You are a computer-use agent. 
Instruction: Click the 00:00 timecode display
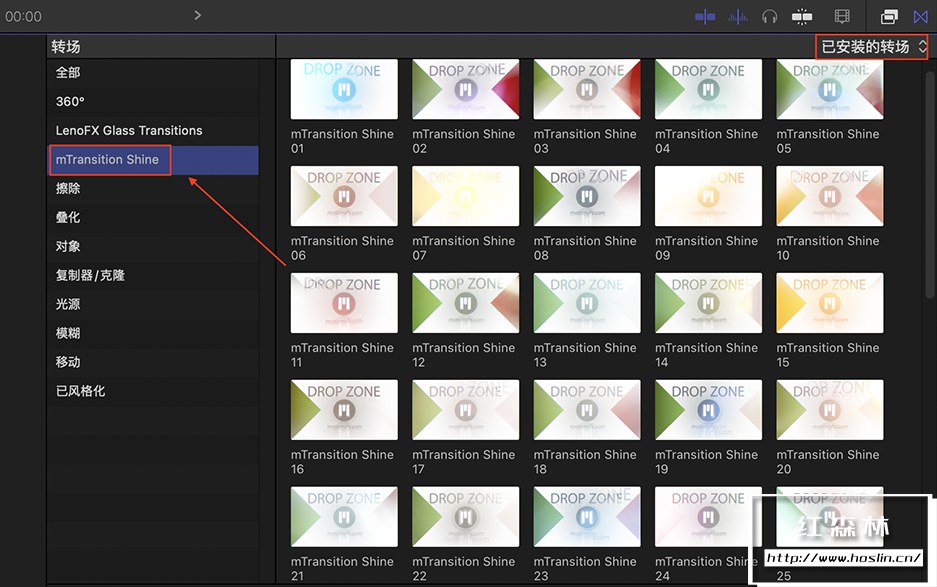(23, 17)
